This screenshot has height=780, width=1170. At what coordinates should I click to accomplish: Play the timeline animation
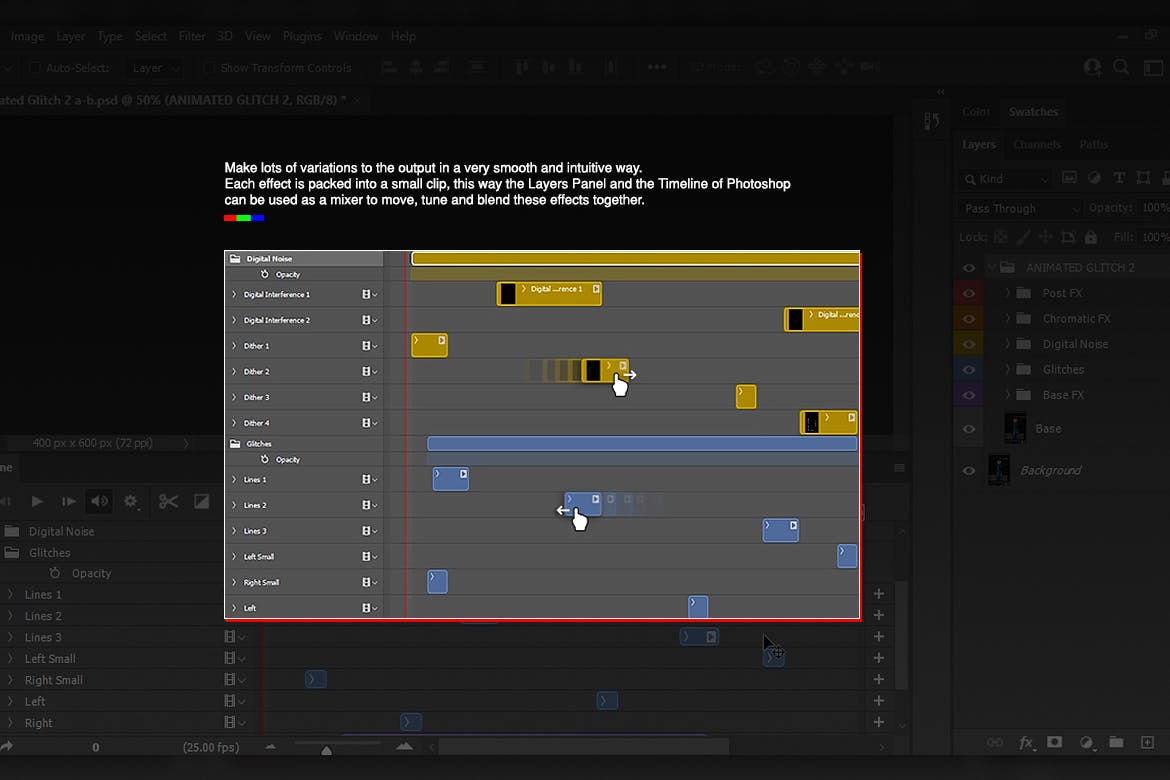[37, 501]
